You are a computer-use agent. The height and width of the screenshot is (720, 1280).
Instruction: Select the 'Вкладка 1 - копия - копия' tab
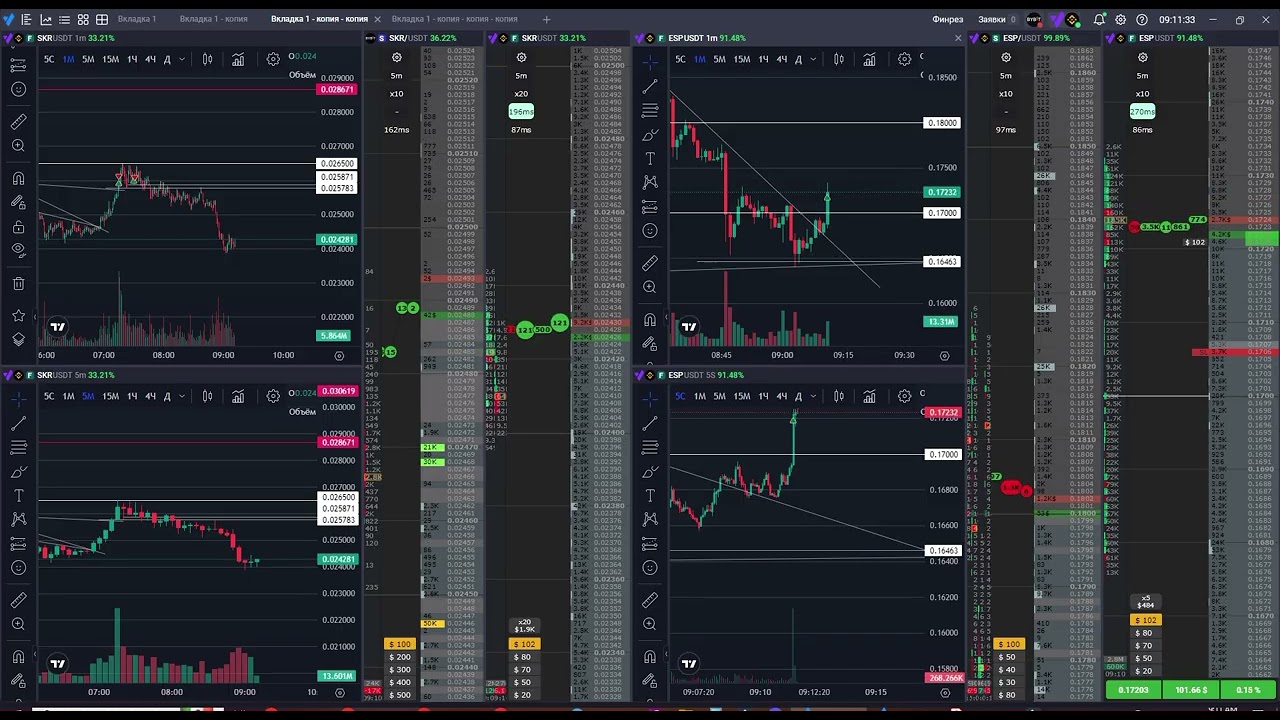pyautogui.click(x=319, y=19)
